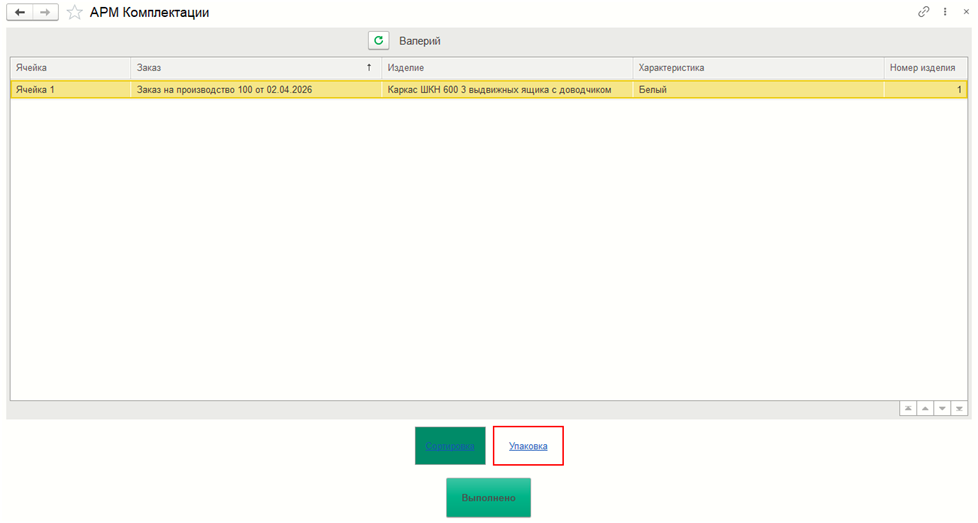The image size is (978, 523).
Task: Refresh the list with green reload icon
Action: (379, 41)
